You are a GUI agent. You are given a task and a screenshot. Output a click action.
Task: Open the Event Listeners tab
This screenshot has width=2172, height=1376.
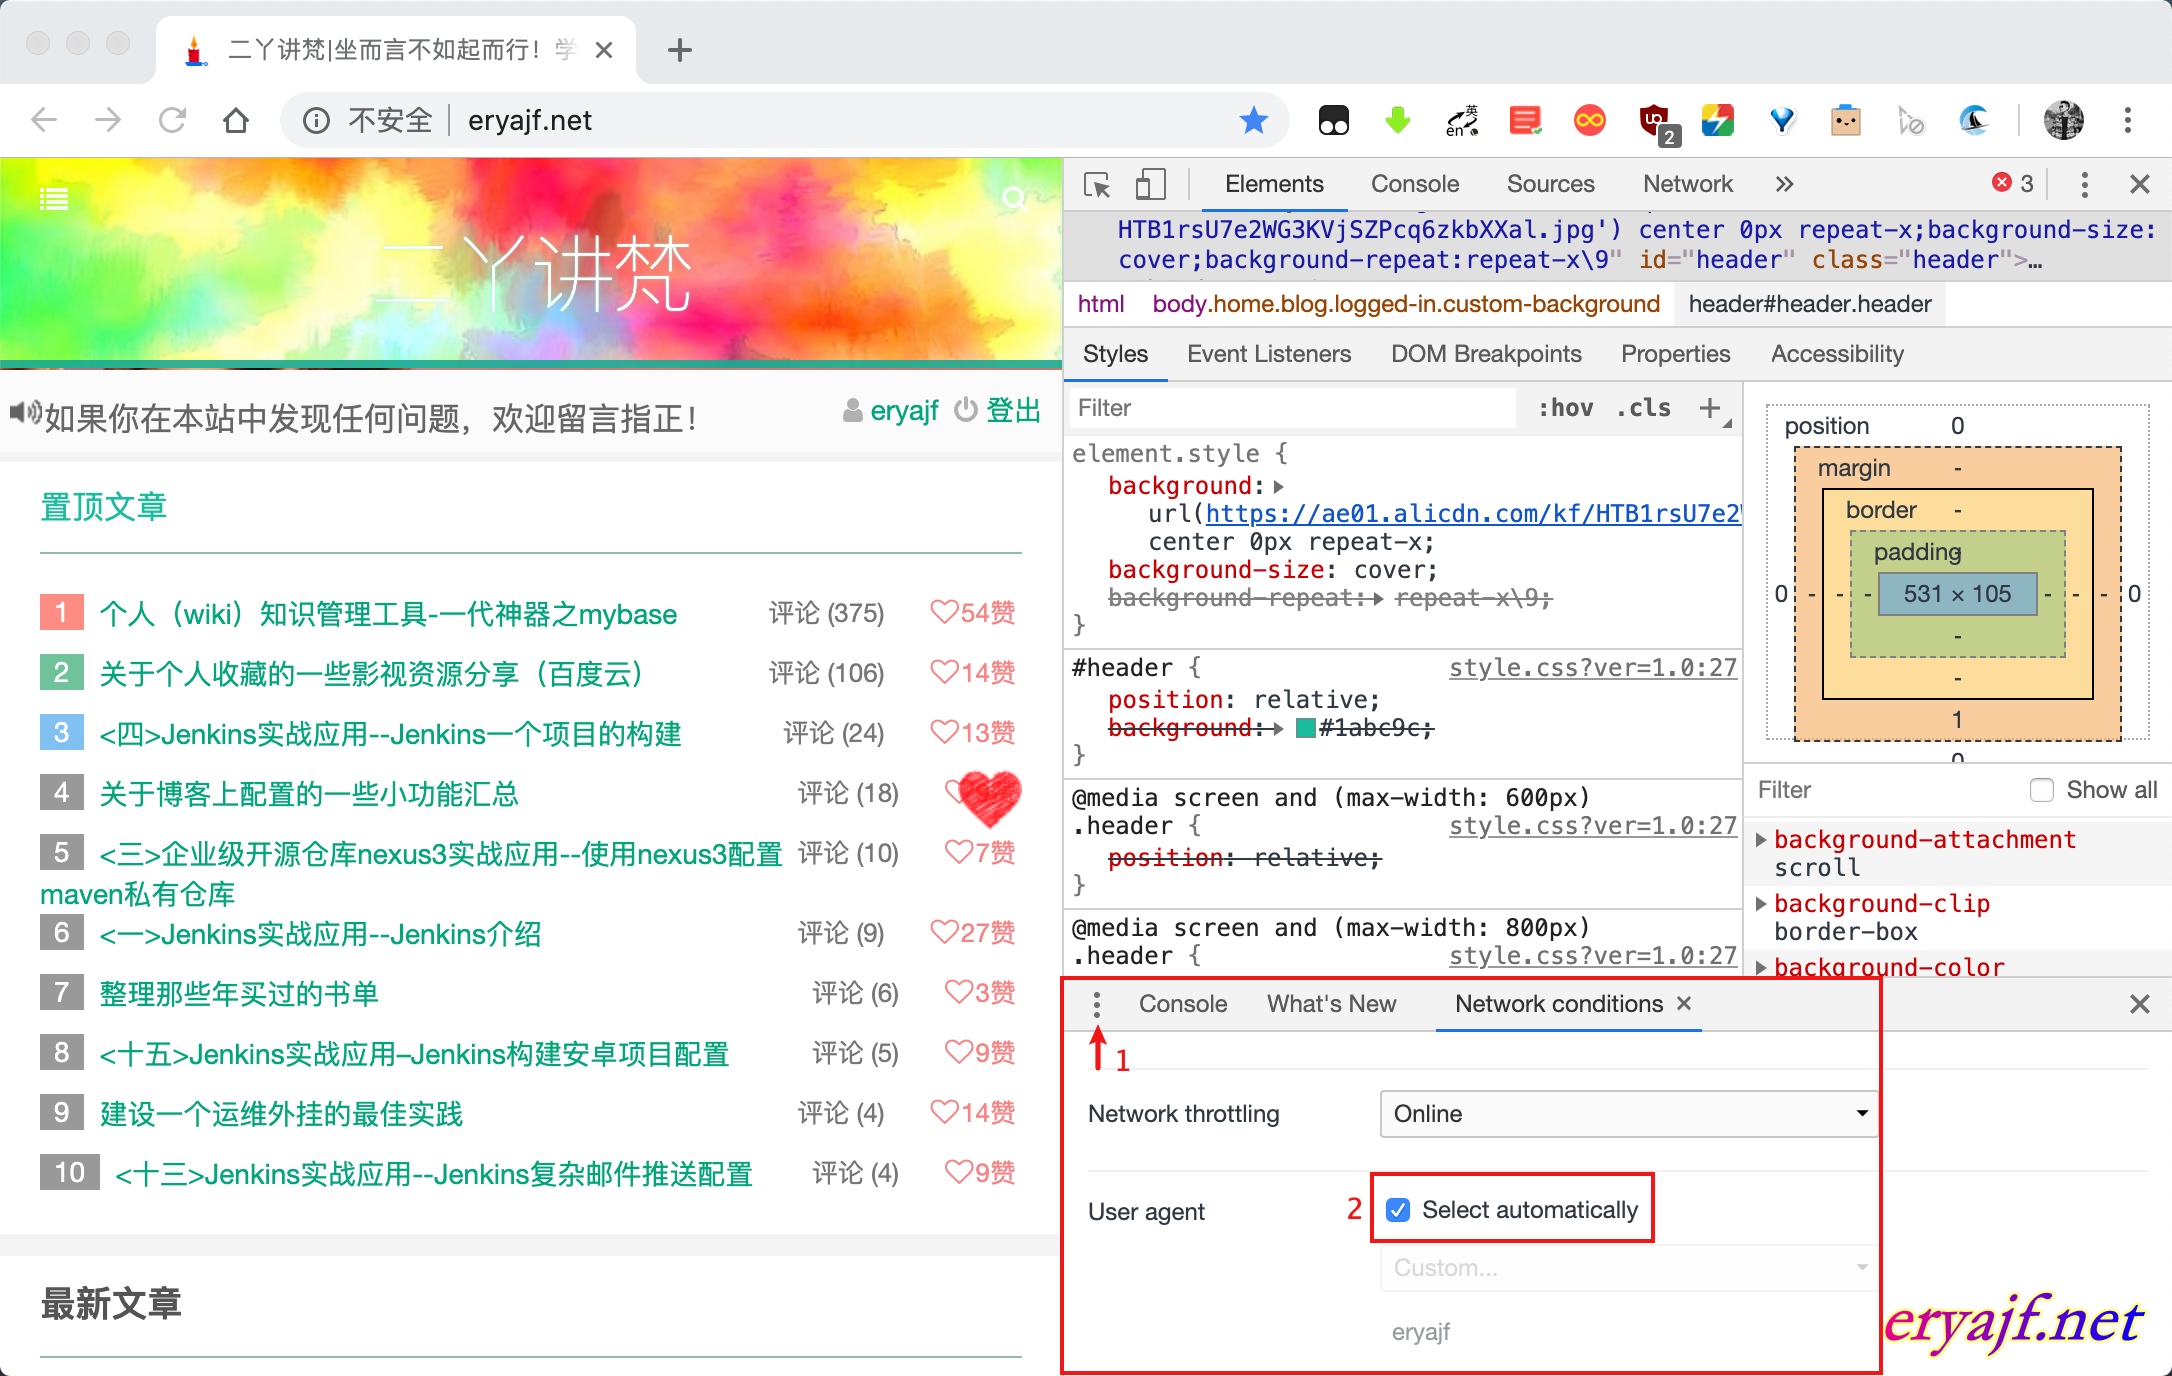point(1268,354)
